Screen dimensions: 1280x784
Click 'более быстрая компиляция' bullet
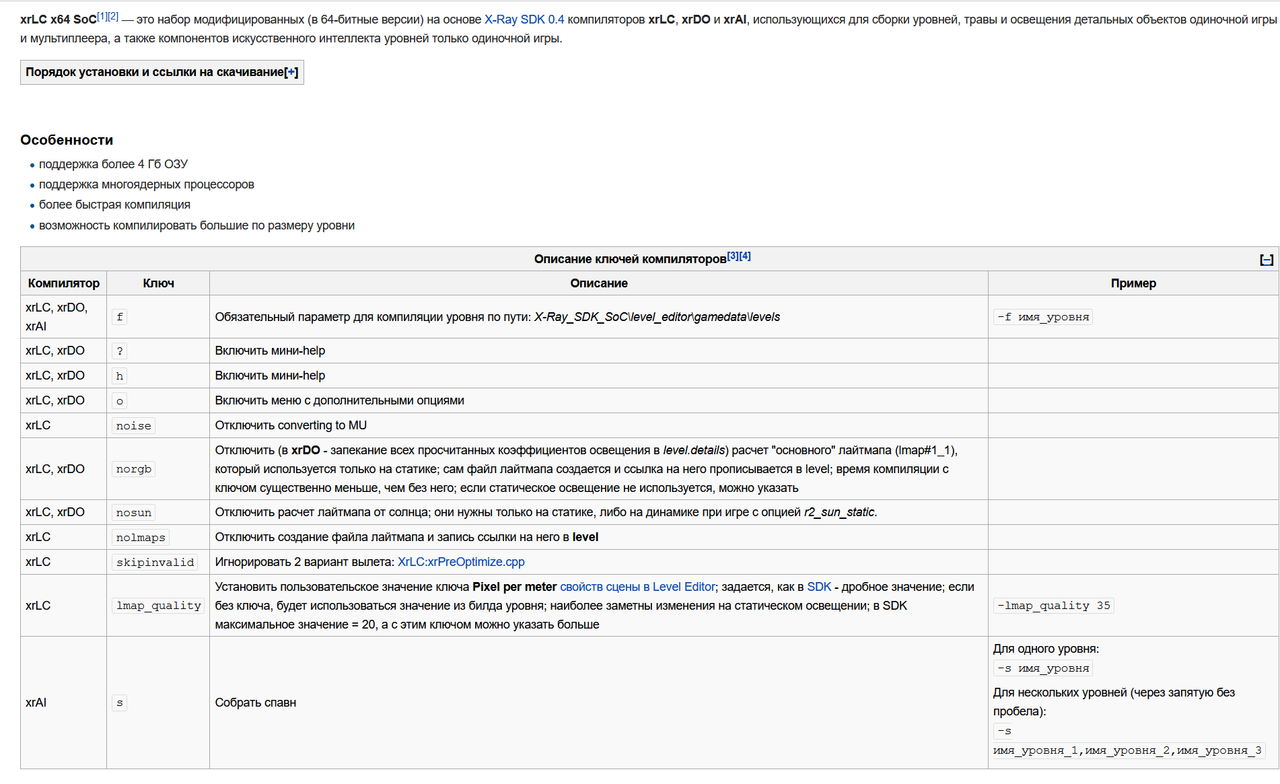(x=115, y=205)
